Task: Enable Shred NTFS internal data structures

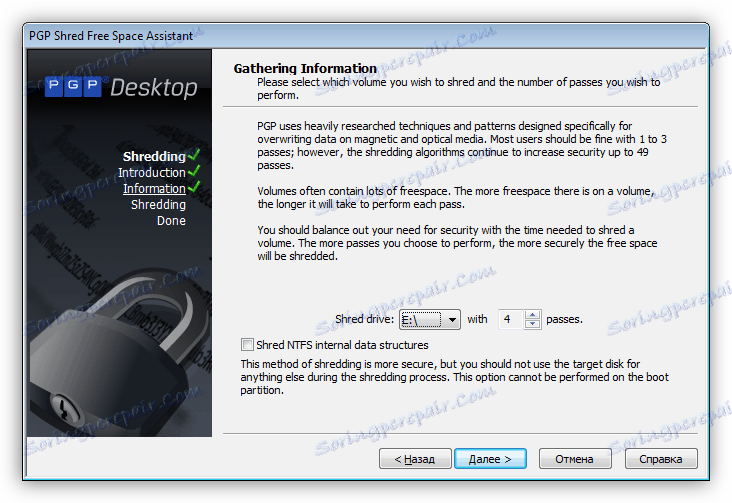Action: tap(247, 345)
